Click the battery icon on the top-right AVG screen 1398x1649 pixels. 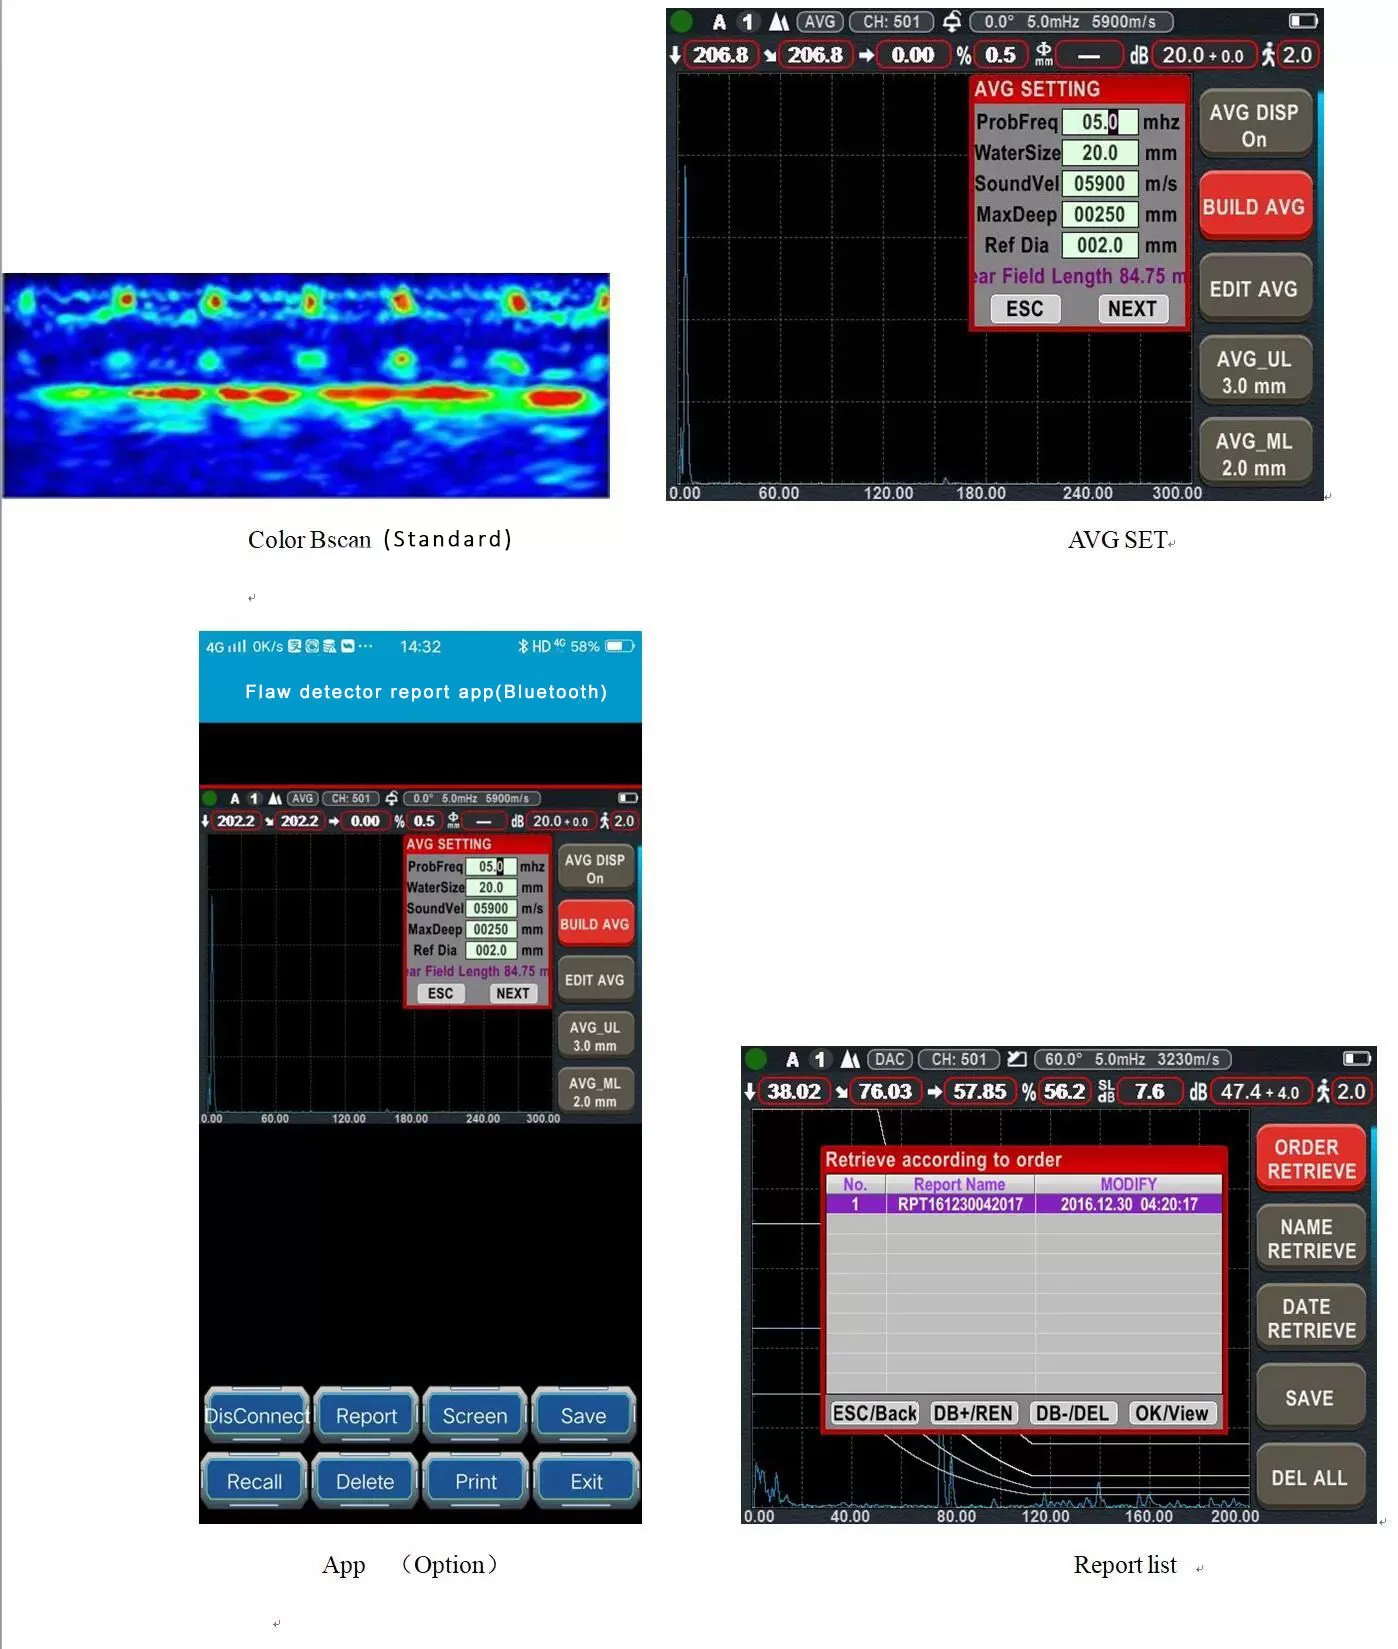coord(1303,21)
